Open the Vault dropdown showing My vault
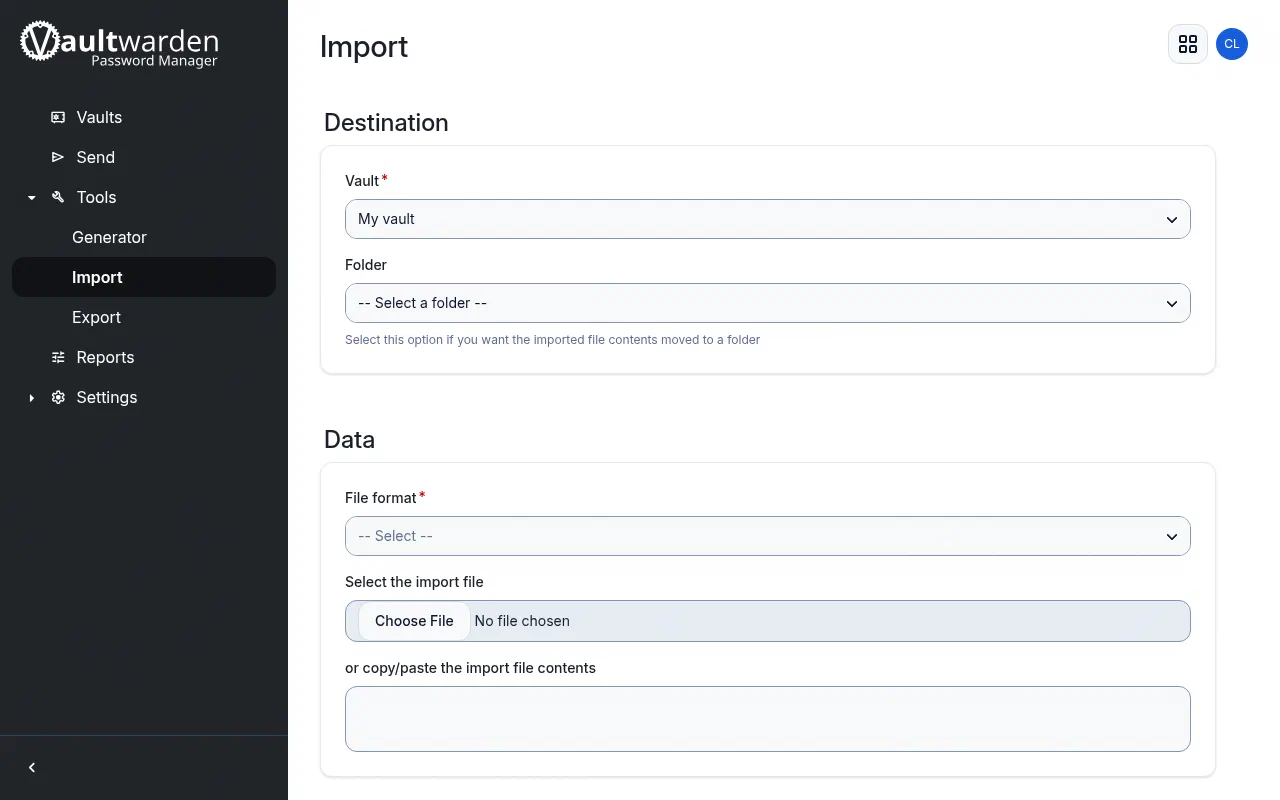 point(768,219)
